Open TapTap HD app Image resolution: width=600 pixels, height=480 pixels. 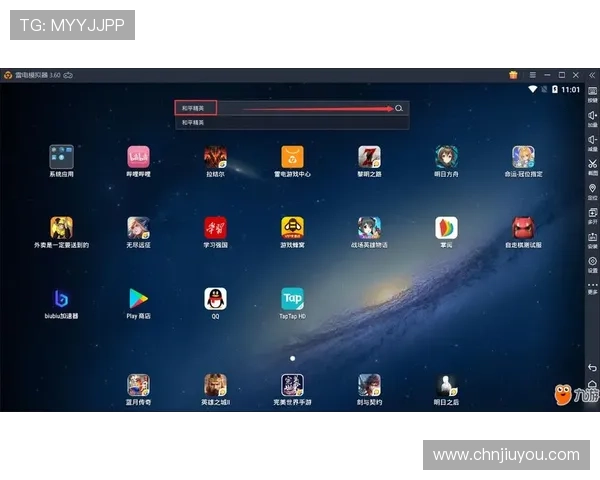pos(292,298)
